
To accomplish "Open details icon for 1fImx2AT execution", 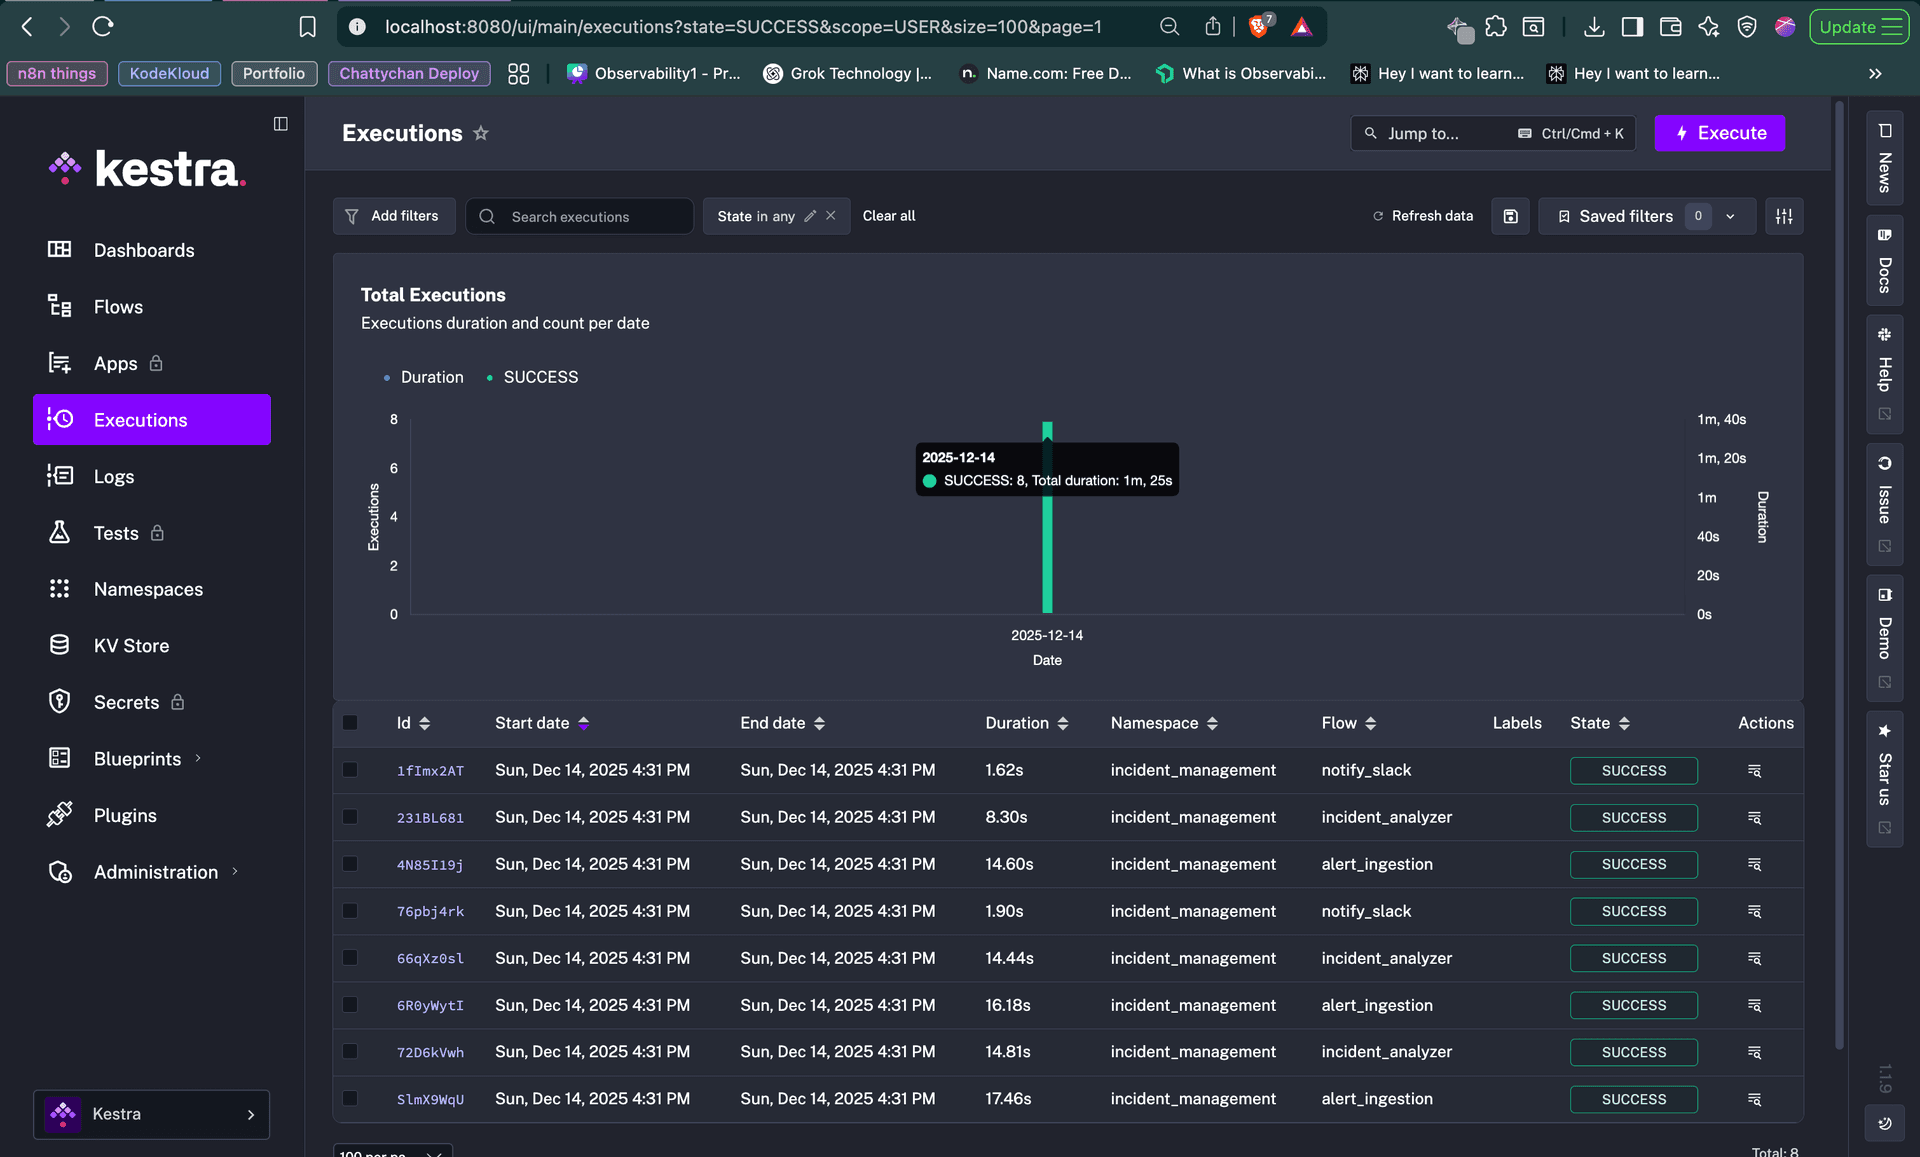I will 1754,771.
